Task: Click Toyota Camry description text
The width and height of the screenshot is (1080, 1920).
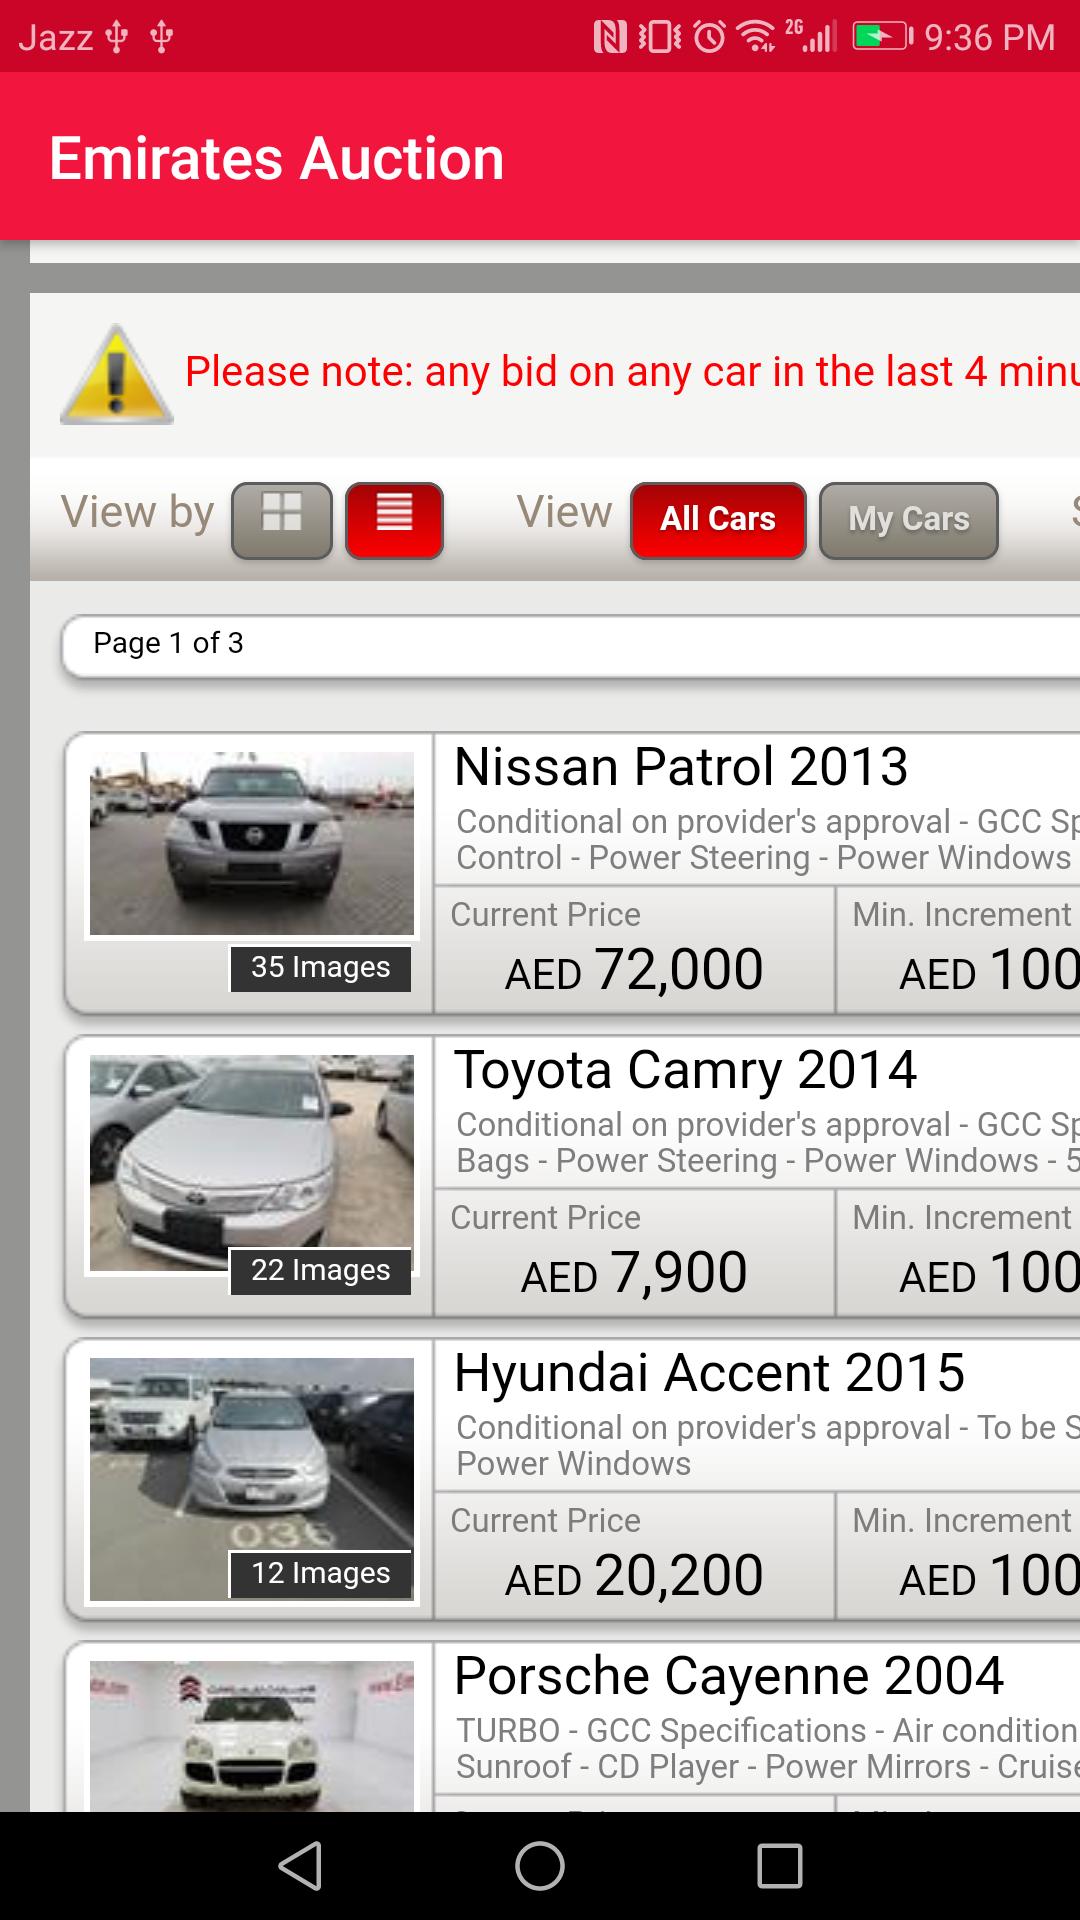Action: click(767, 1143)
